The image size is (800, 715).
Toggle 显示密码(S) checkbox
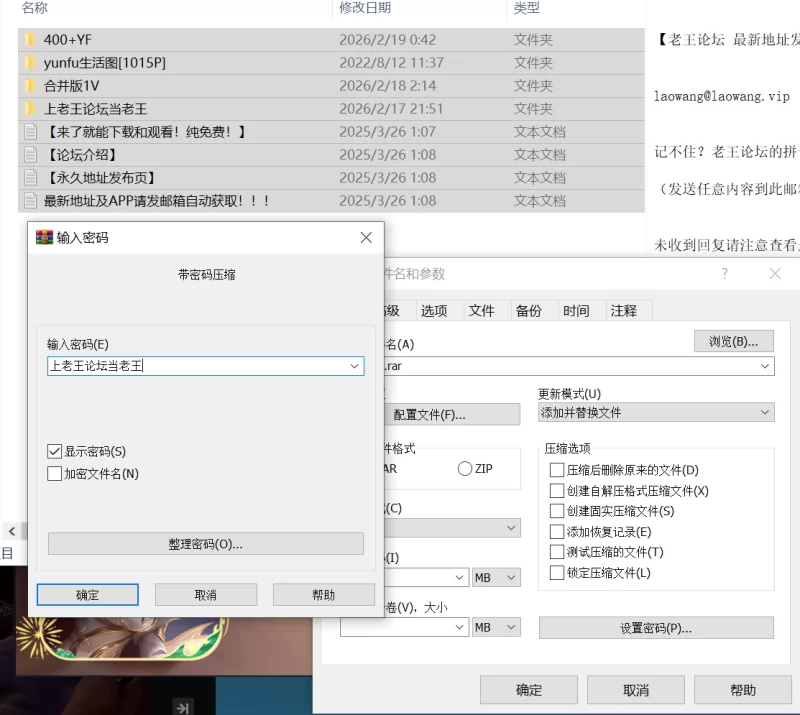tap(54, 451)
